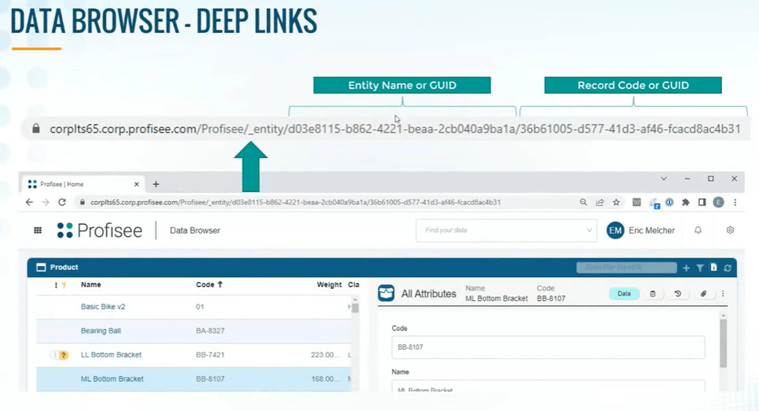Viewport: 759px width, 411px height.
Task: Open the tab search chevron in browser
Action: coord(664,179)
